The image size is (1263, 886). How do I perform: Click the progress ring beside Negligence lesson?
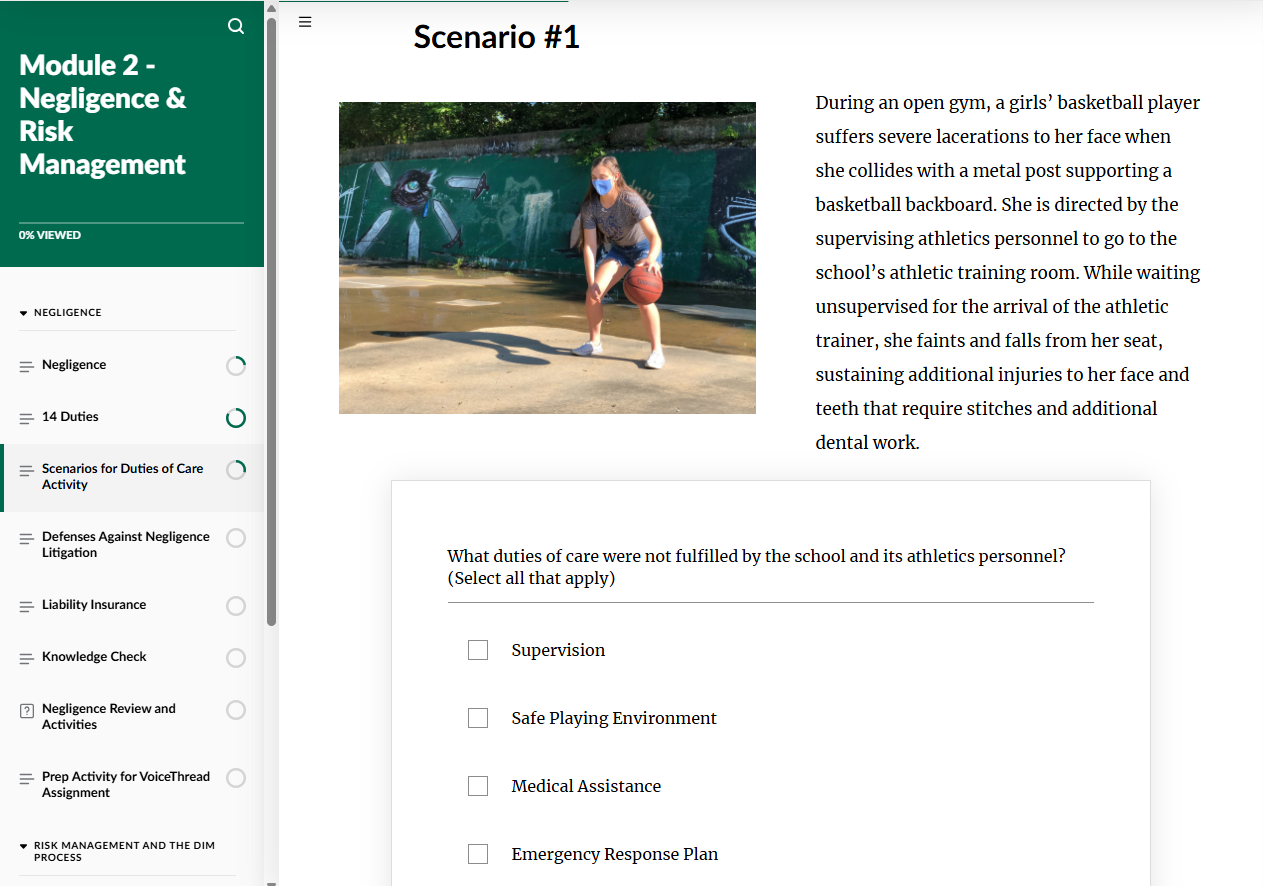click(x=236, y=365)
